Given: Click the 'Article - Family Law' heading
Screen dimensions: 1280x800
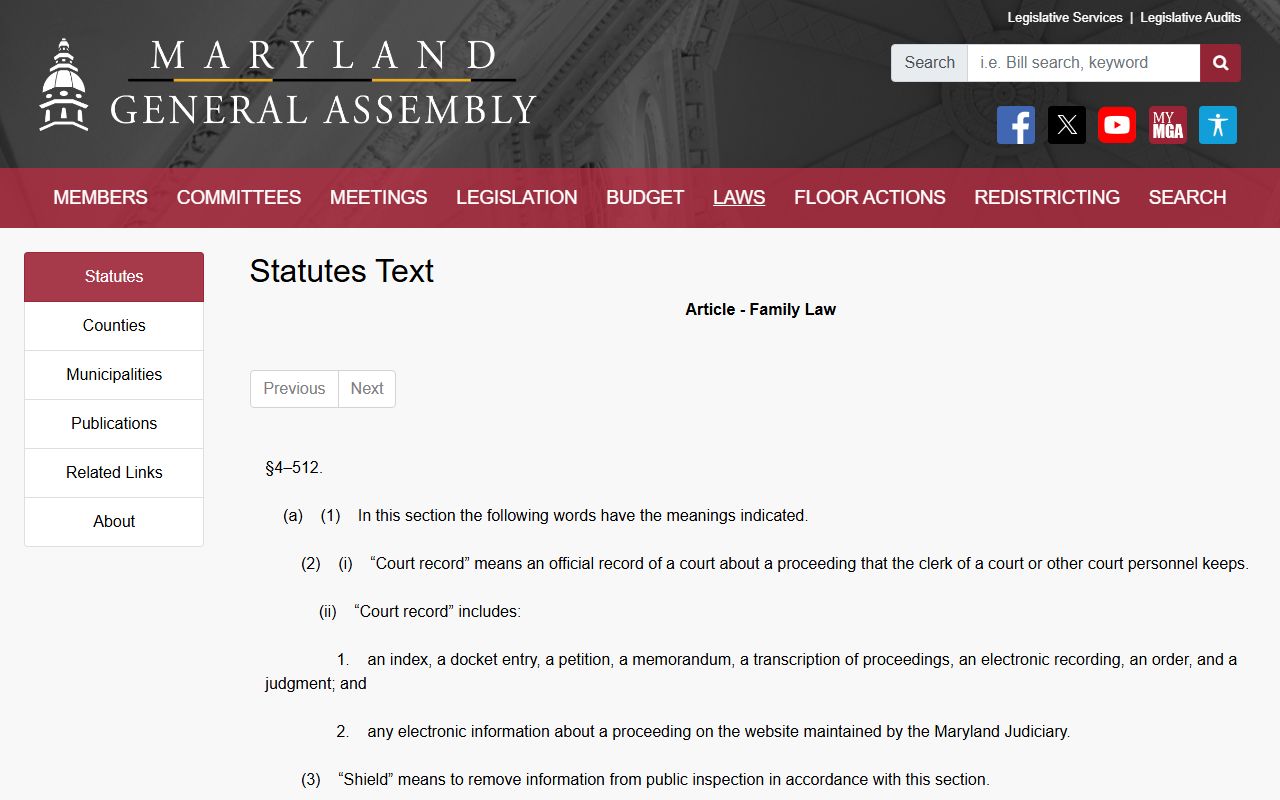Looking at the screenshot, I should pyautogui.click(x=760, y=310).
